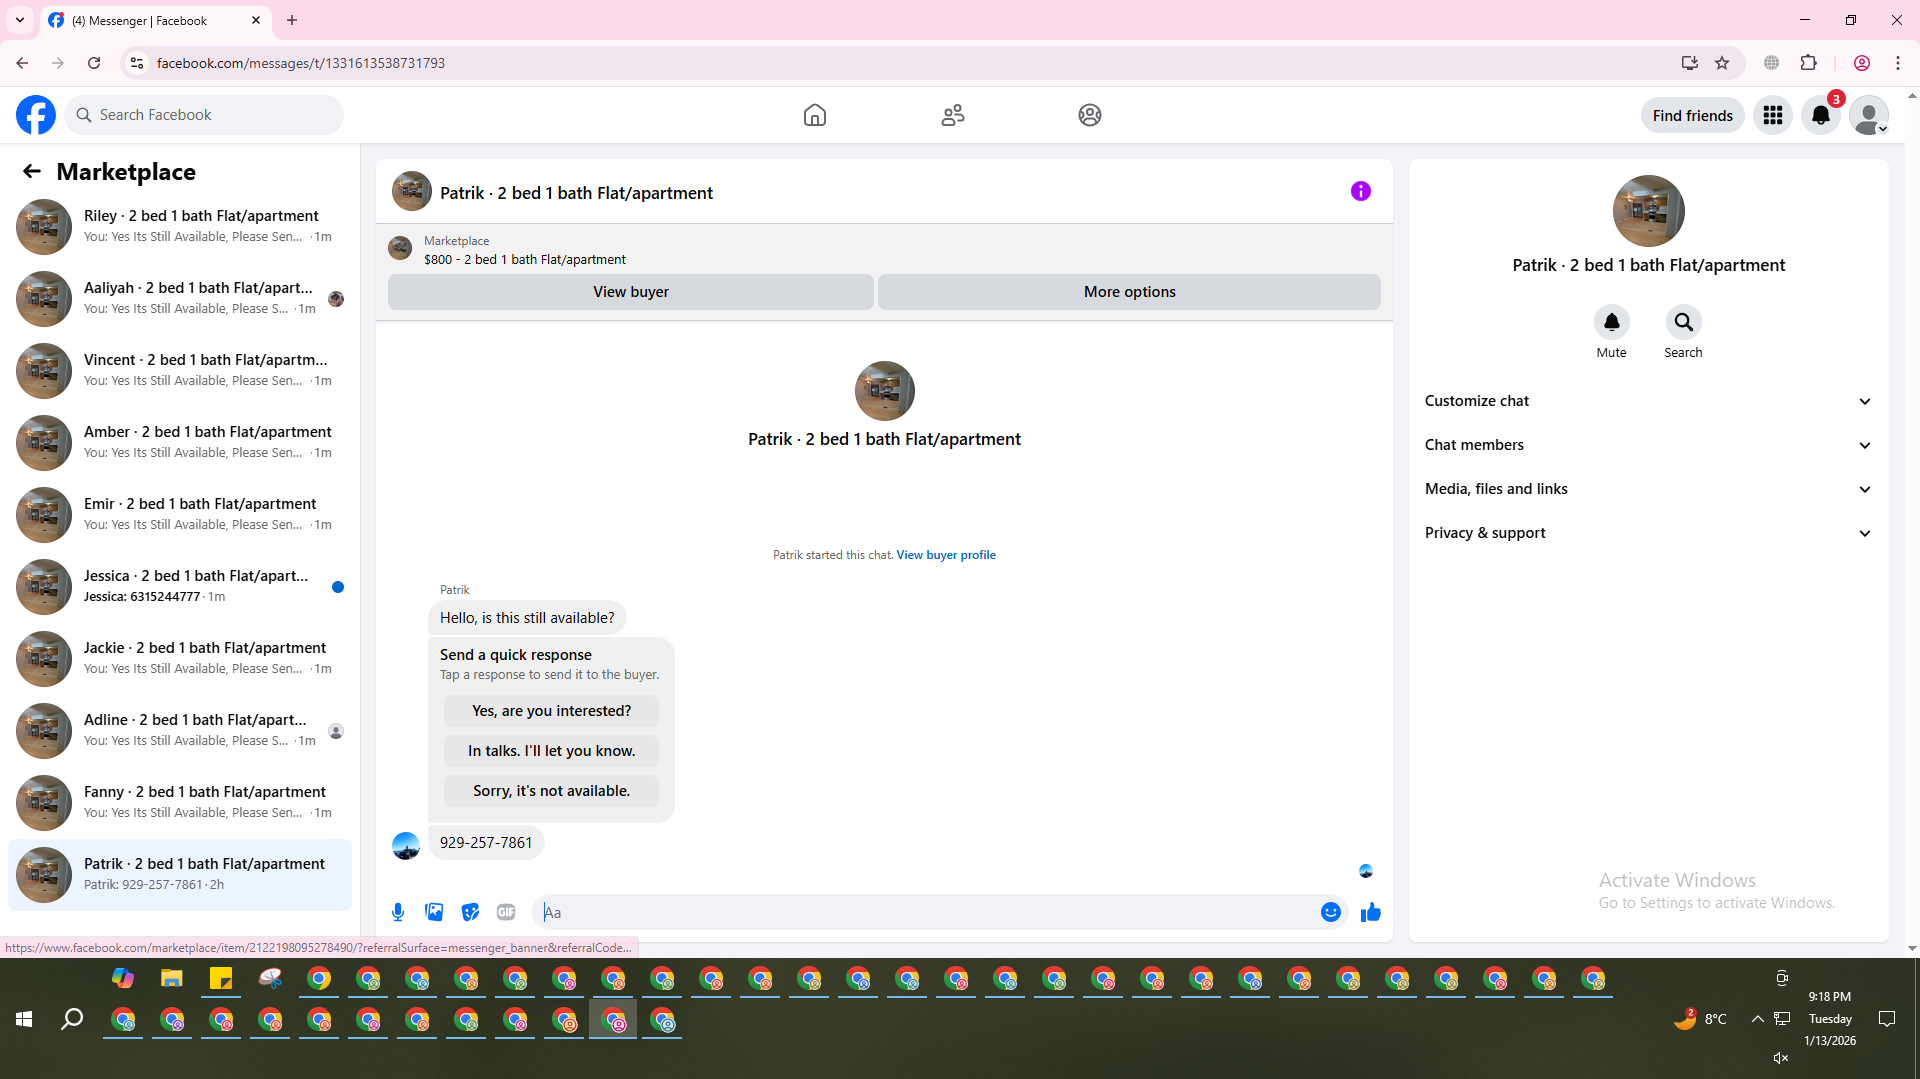Choose a GIF
The height and width of the screenshot is (1079, 1920).
tap(506, 912)
